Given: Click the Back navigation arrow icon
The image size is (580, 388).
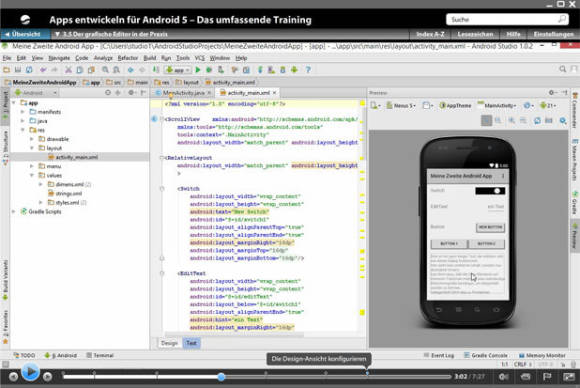Looking at the screenshot, I should [x=131, y=70].
